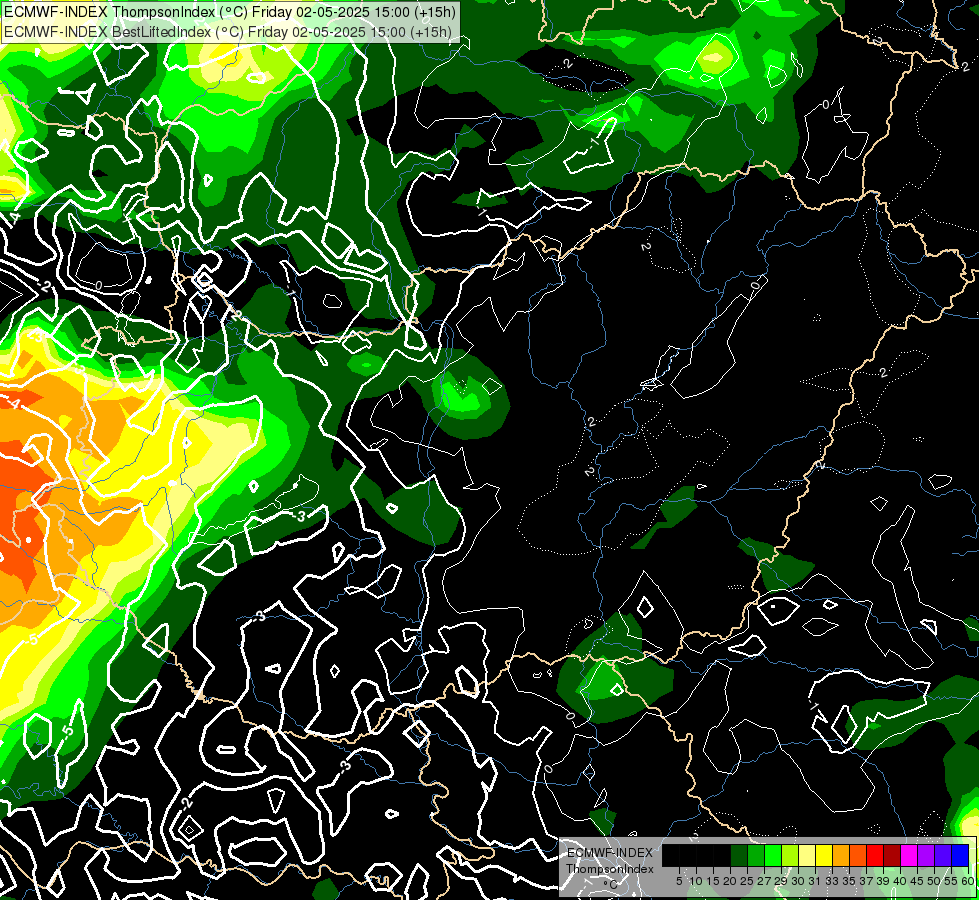Viewport: 979px width, 900px height.
Task: Click the legend scale value 35
Action: 850,881
